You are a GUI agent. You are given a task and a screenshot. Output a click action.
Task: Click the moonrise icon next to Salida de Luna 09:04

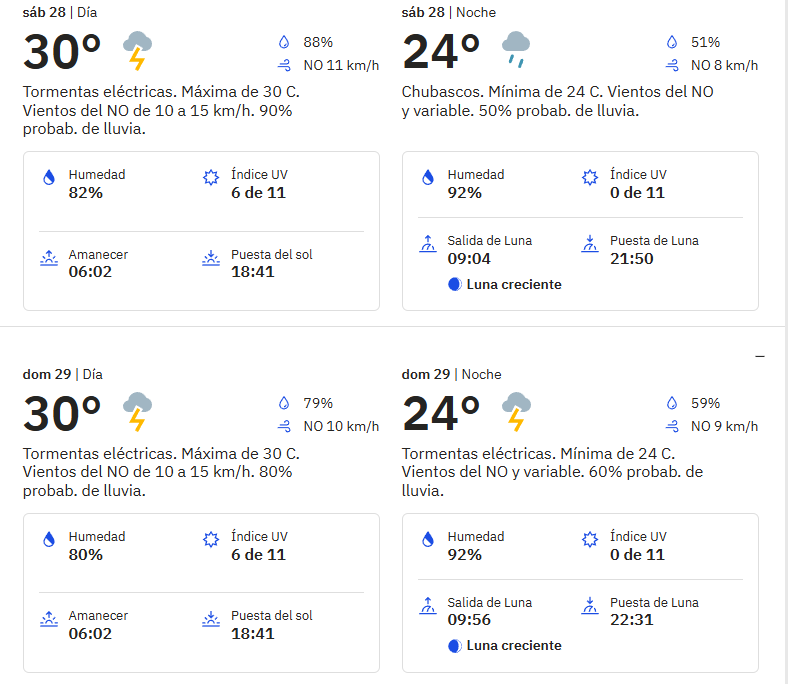coord(428,244)
